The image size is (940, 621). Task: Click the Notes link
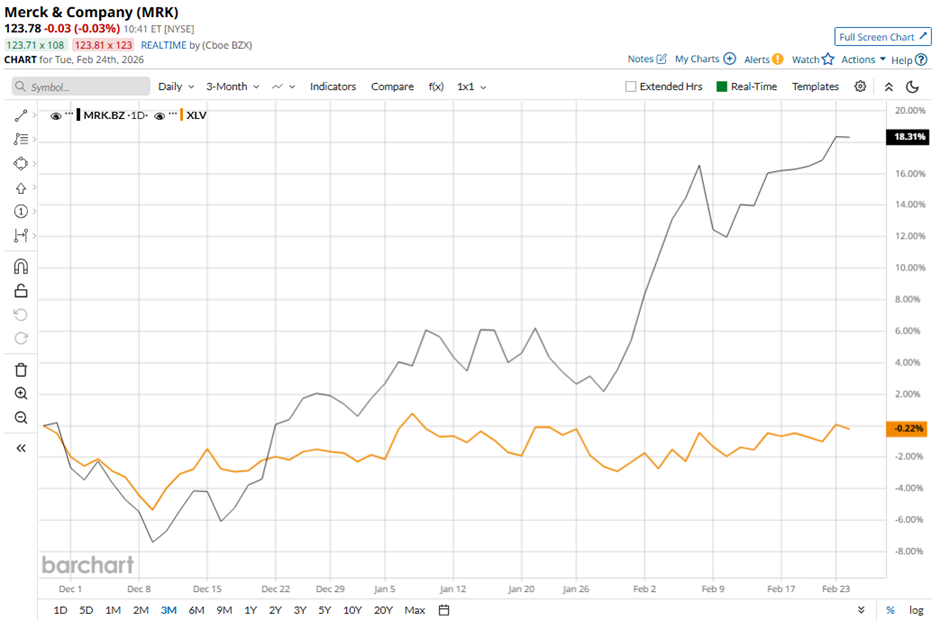pos(640,59)
